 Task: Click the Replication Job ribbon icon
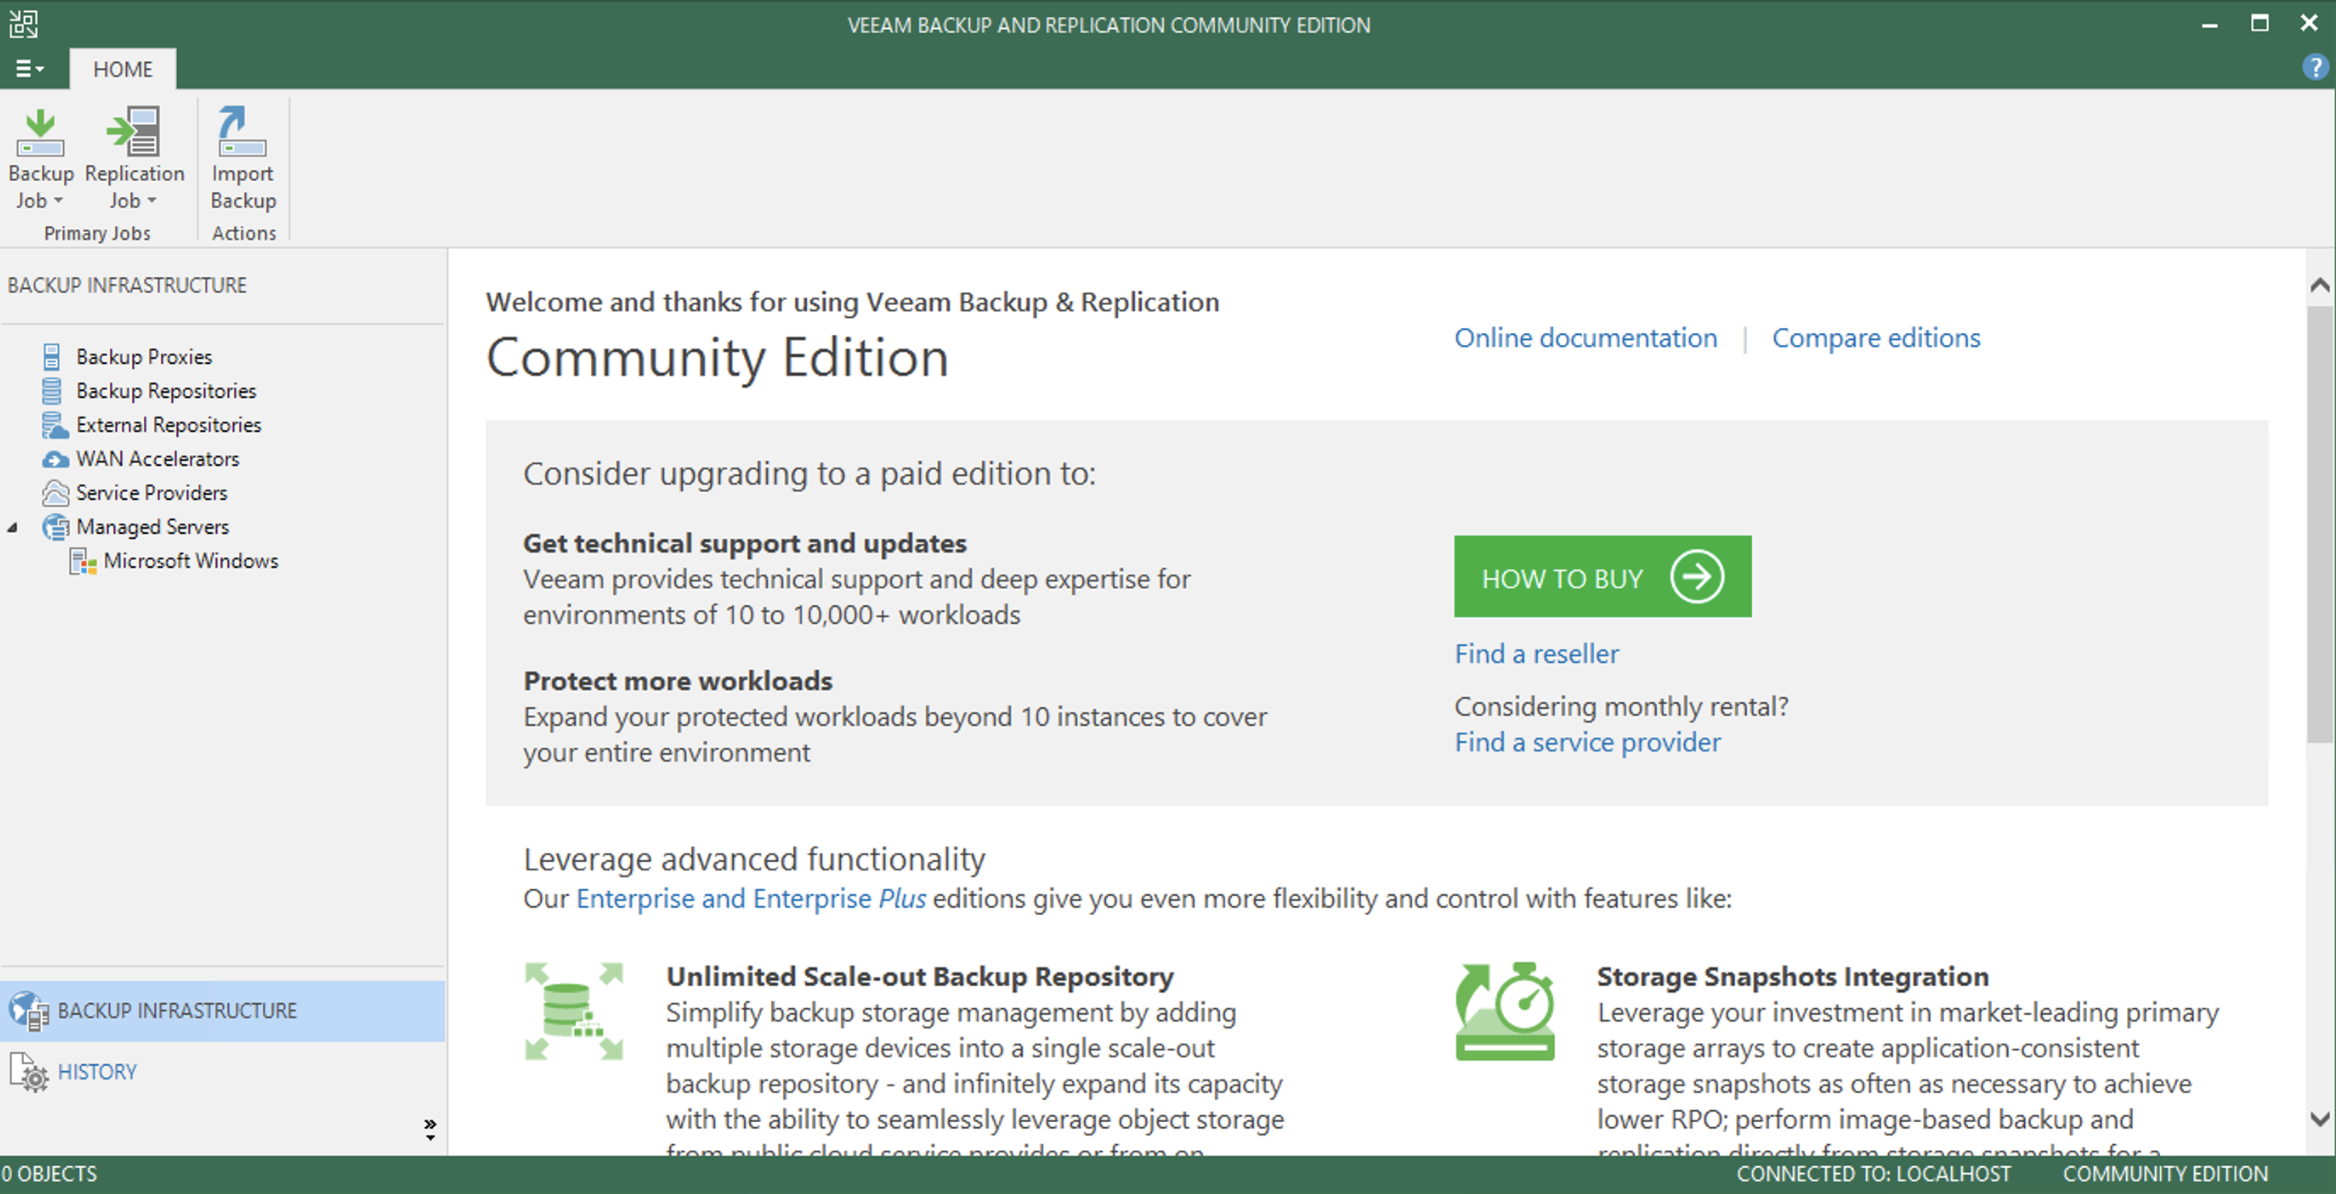coord(134,132)
